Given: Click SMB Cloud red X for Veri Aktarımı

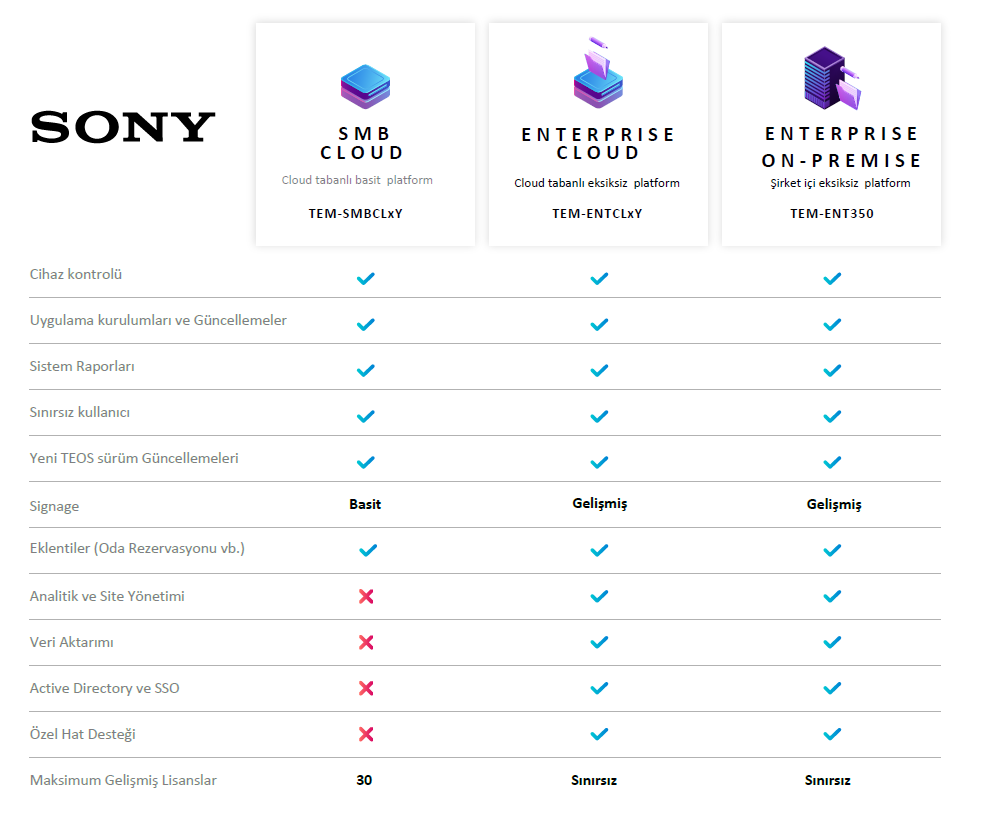Looking at the screenshot, I should pos(366,642).
